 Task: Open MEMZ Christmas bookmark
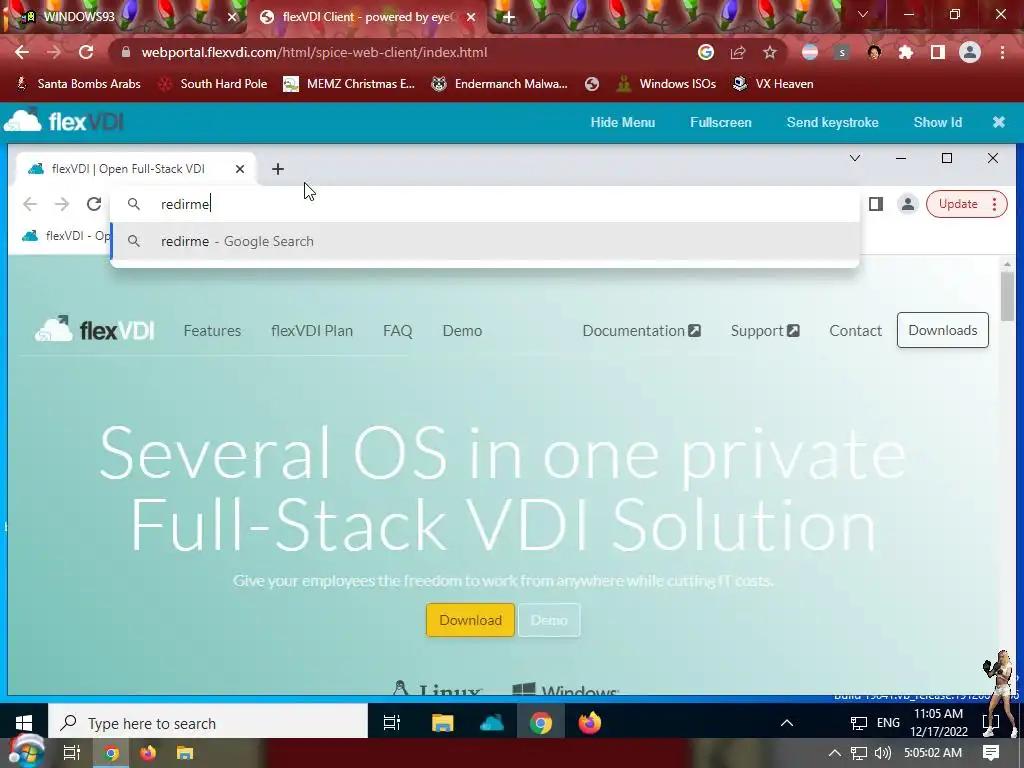tap(349, 84)
